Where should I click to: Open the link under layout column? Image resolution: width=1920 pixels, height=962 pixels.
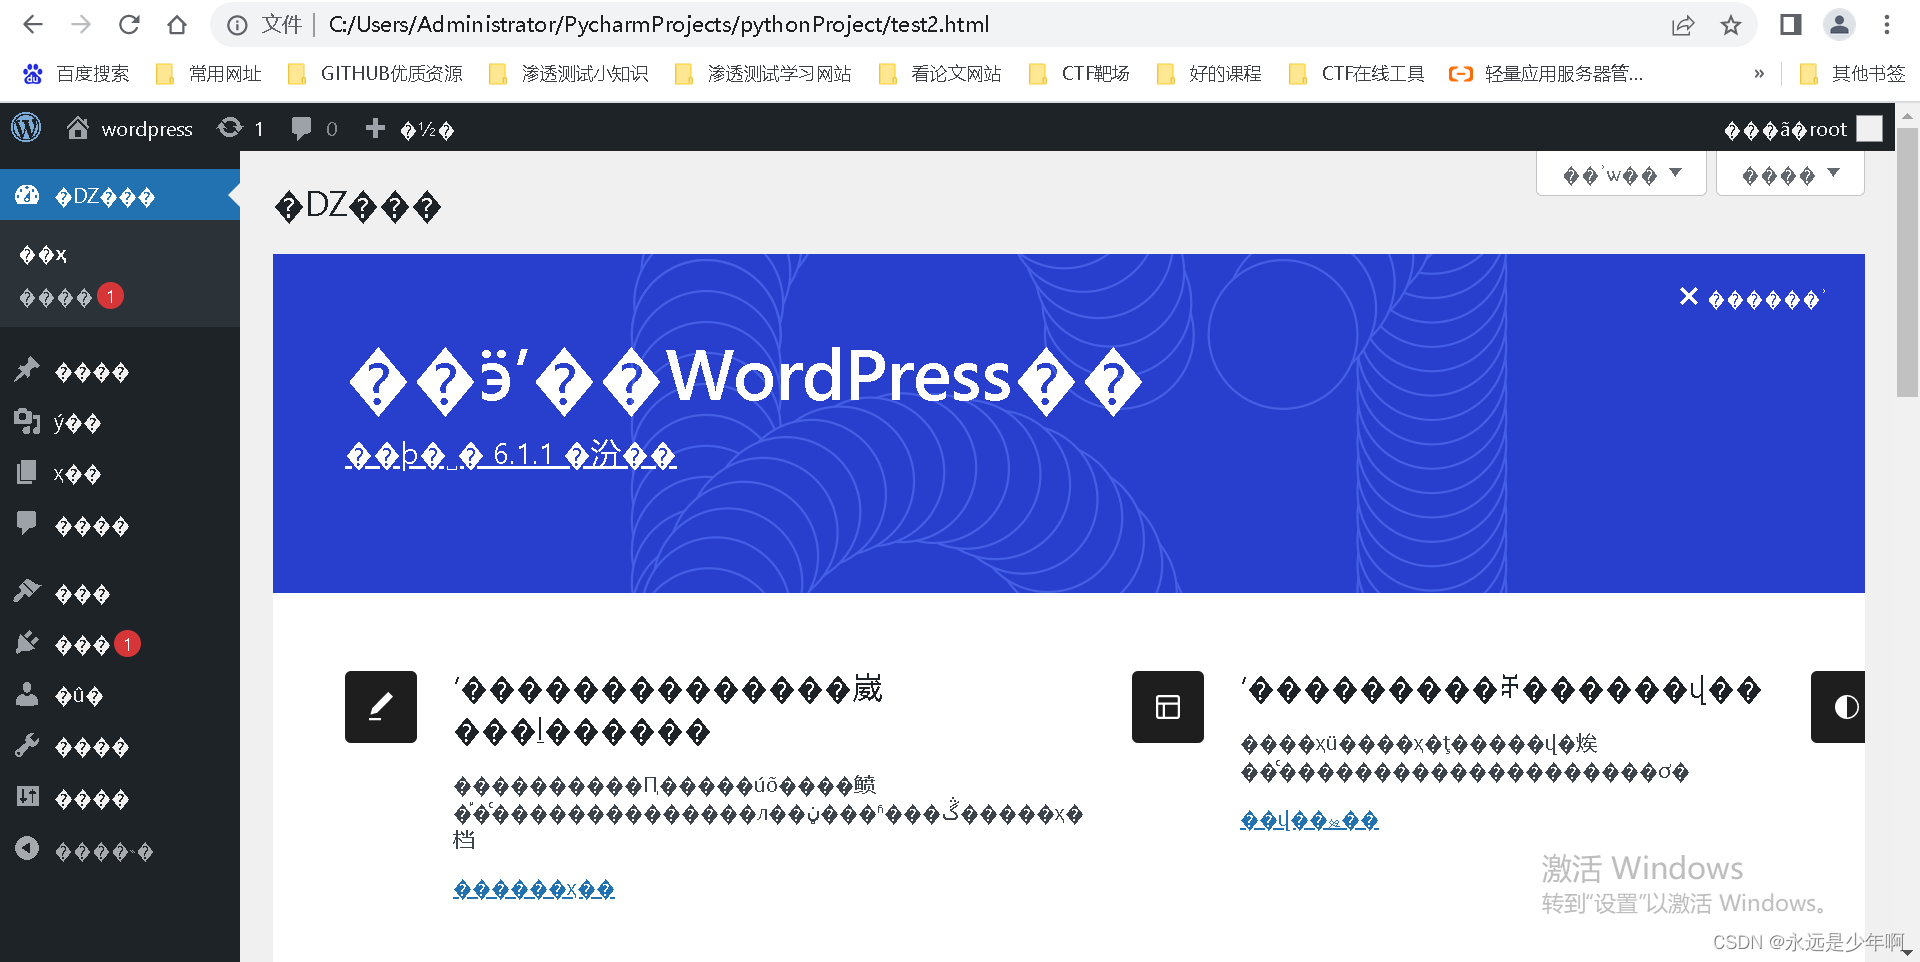pyautogui.click(x=1309, y=820)
